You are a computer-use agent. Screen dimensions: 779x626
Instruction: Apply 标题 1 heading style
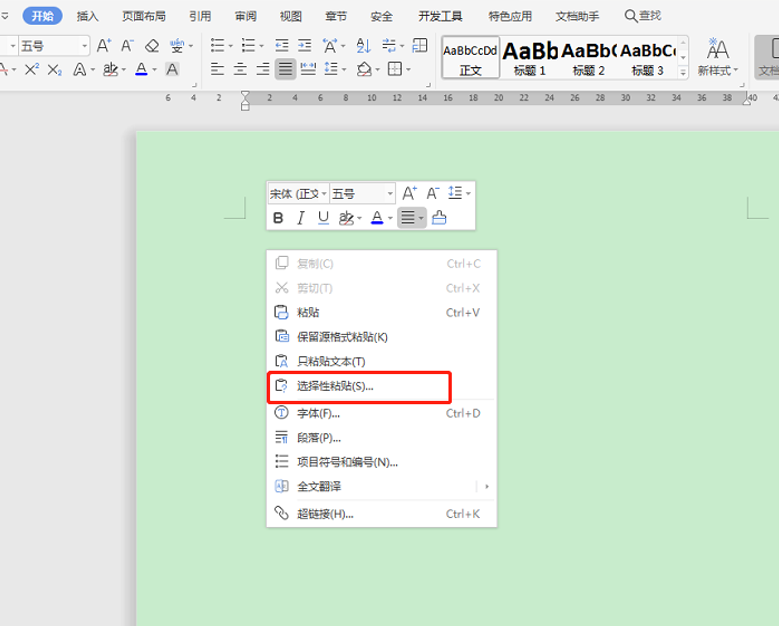coord(530,58)
